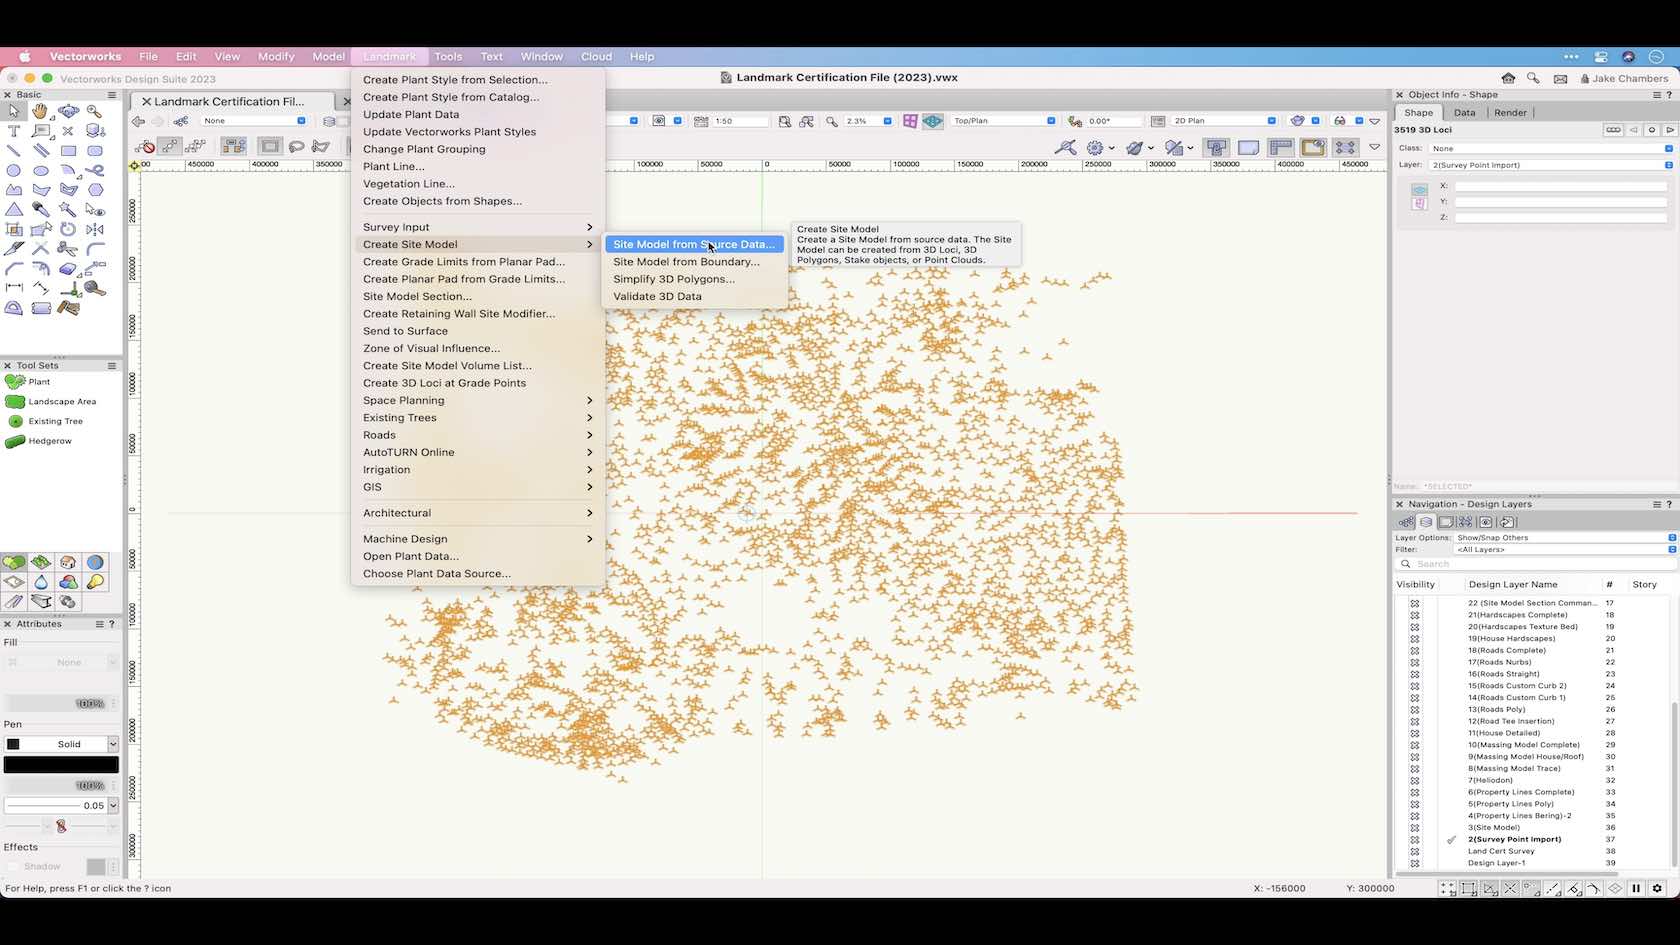This screenshot has width=1680, height=945.
Task: Activate the Text tool
Action: pos(14,131)
